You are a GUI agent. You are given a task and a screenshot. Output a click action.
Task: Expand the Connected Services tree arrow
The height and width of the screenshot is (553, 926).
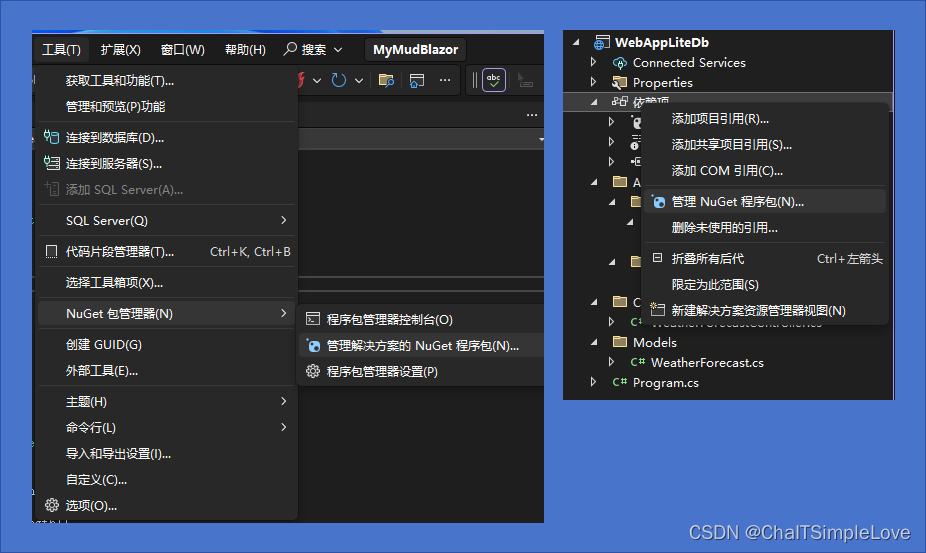594,62
